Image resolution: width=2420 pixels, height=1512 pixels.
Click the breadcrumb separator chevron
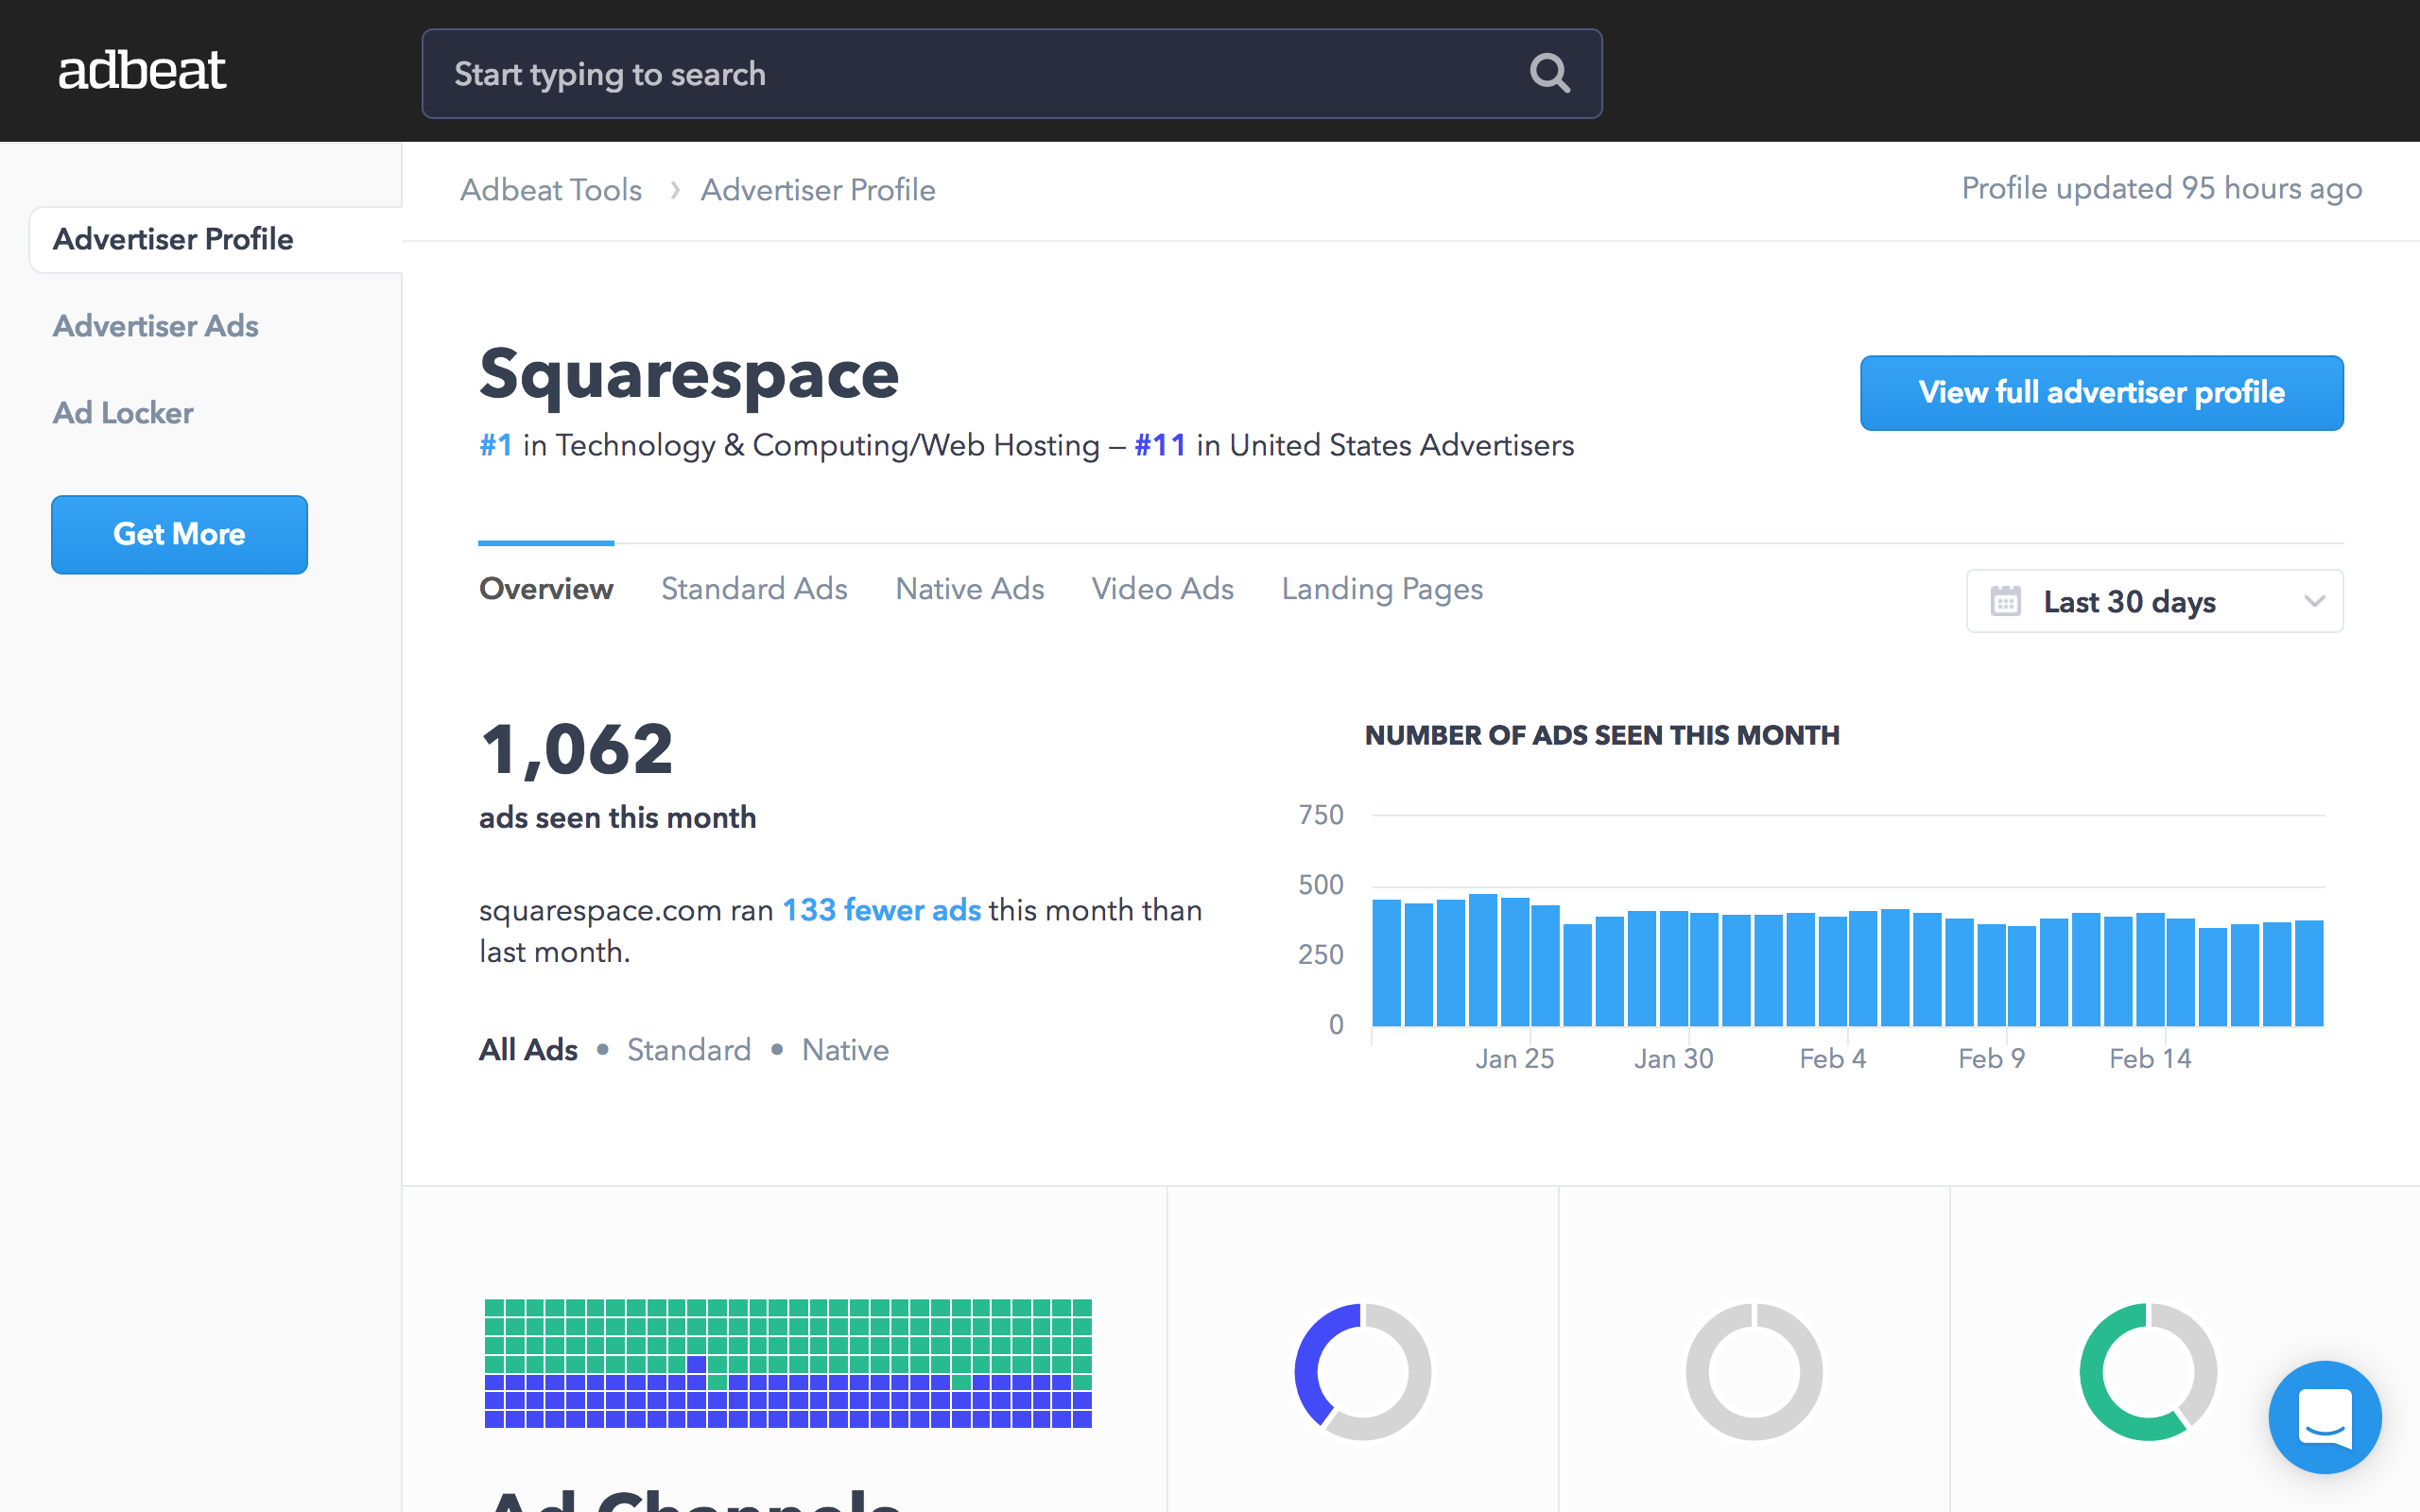(675, 190)
